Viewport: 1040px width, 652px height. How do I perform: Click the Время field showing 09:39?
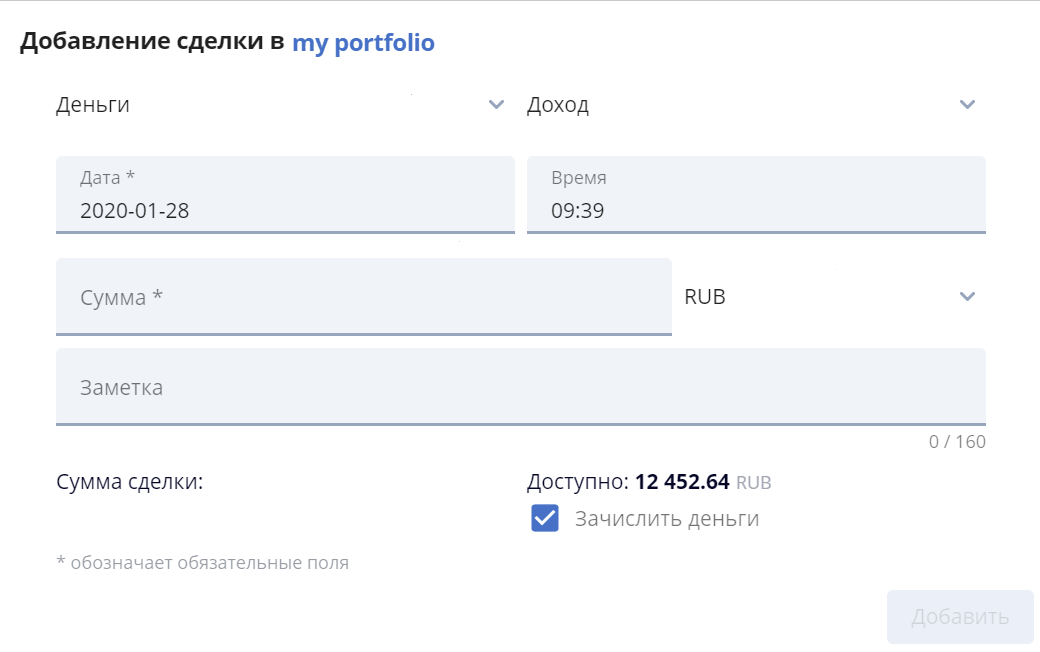click(755, 195)
